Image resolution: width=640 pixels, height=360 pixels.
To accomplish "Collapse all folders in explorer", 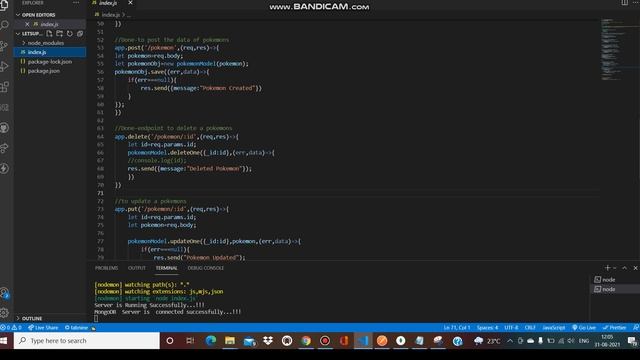I will click(x=80, y=33).
